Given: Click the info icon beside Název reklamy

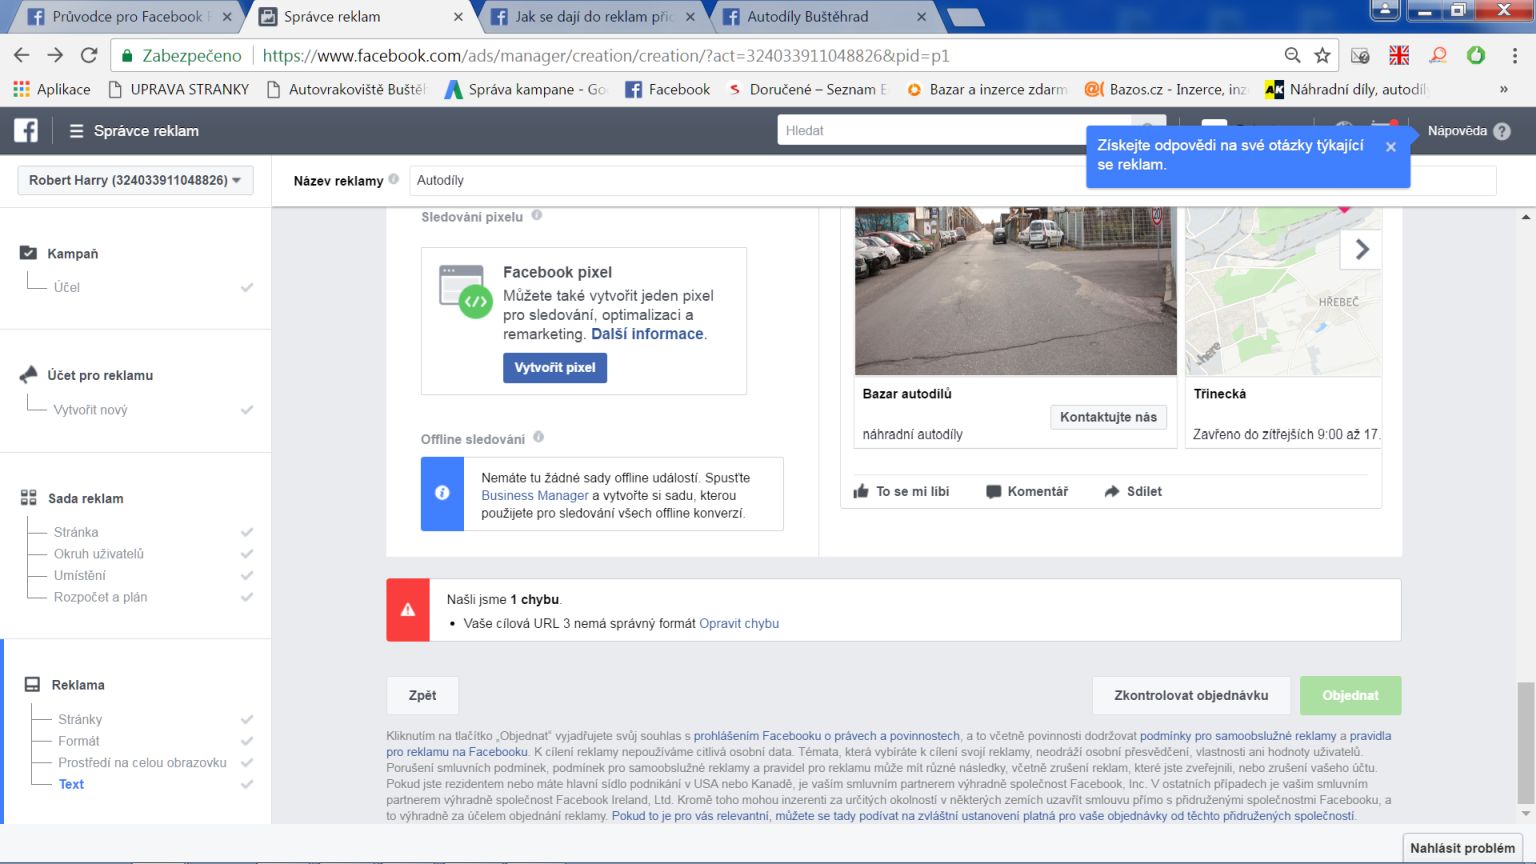Looking at the screenshot, I should 394,179.
